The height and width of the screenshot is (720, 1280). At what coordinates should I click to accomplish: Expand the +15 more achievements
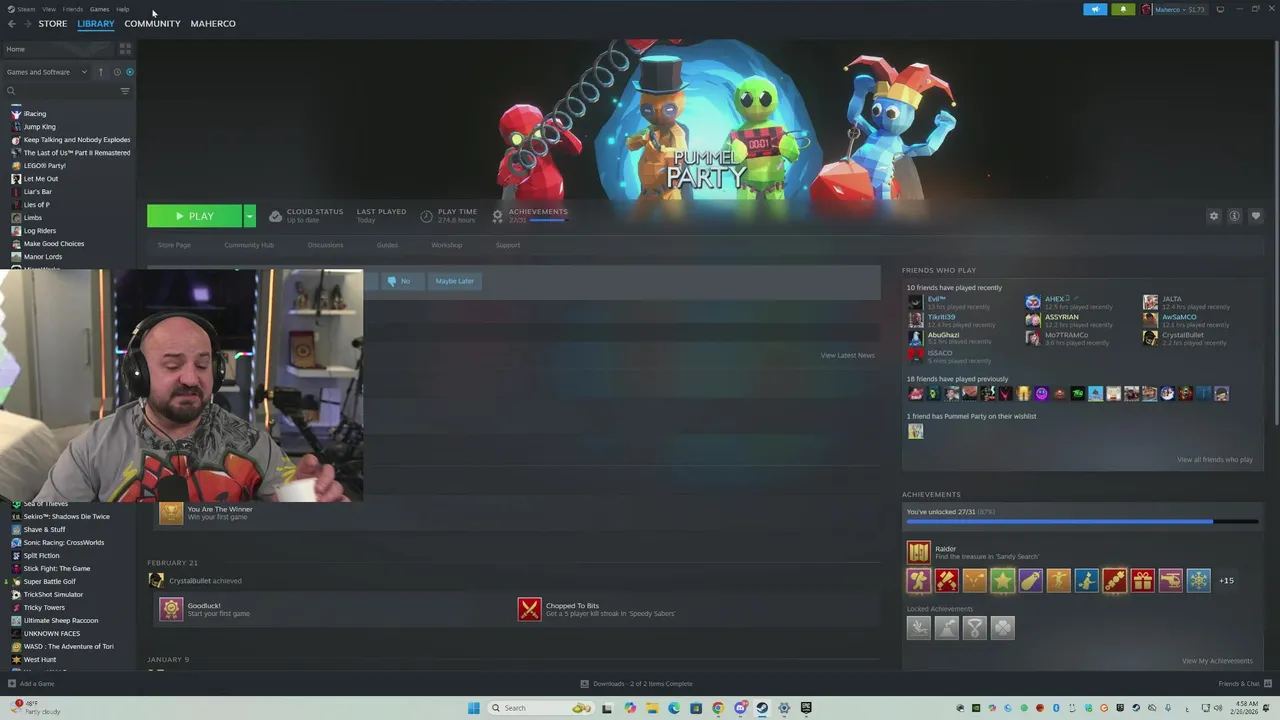pos(1226,580)
